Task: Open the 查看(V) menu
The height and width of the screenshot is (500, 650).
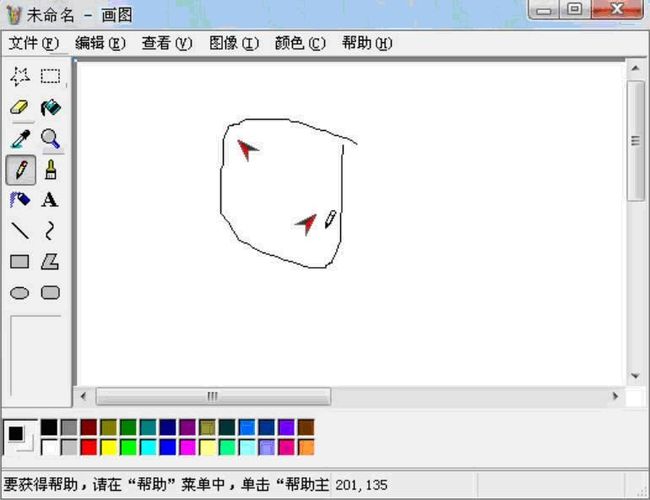Action: click(167, 43)
